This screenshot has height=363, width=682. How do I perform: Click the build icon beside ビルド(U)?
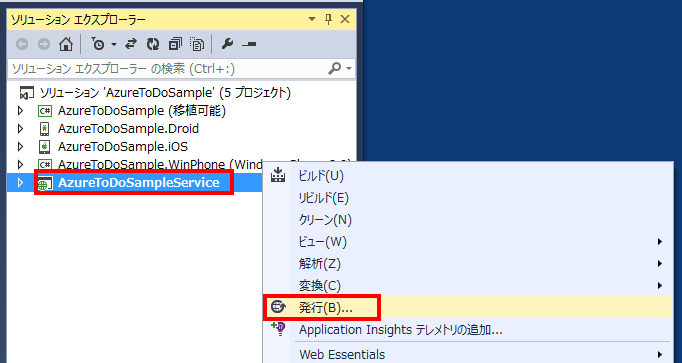(x=278, y=175)
